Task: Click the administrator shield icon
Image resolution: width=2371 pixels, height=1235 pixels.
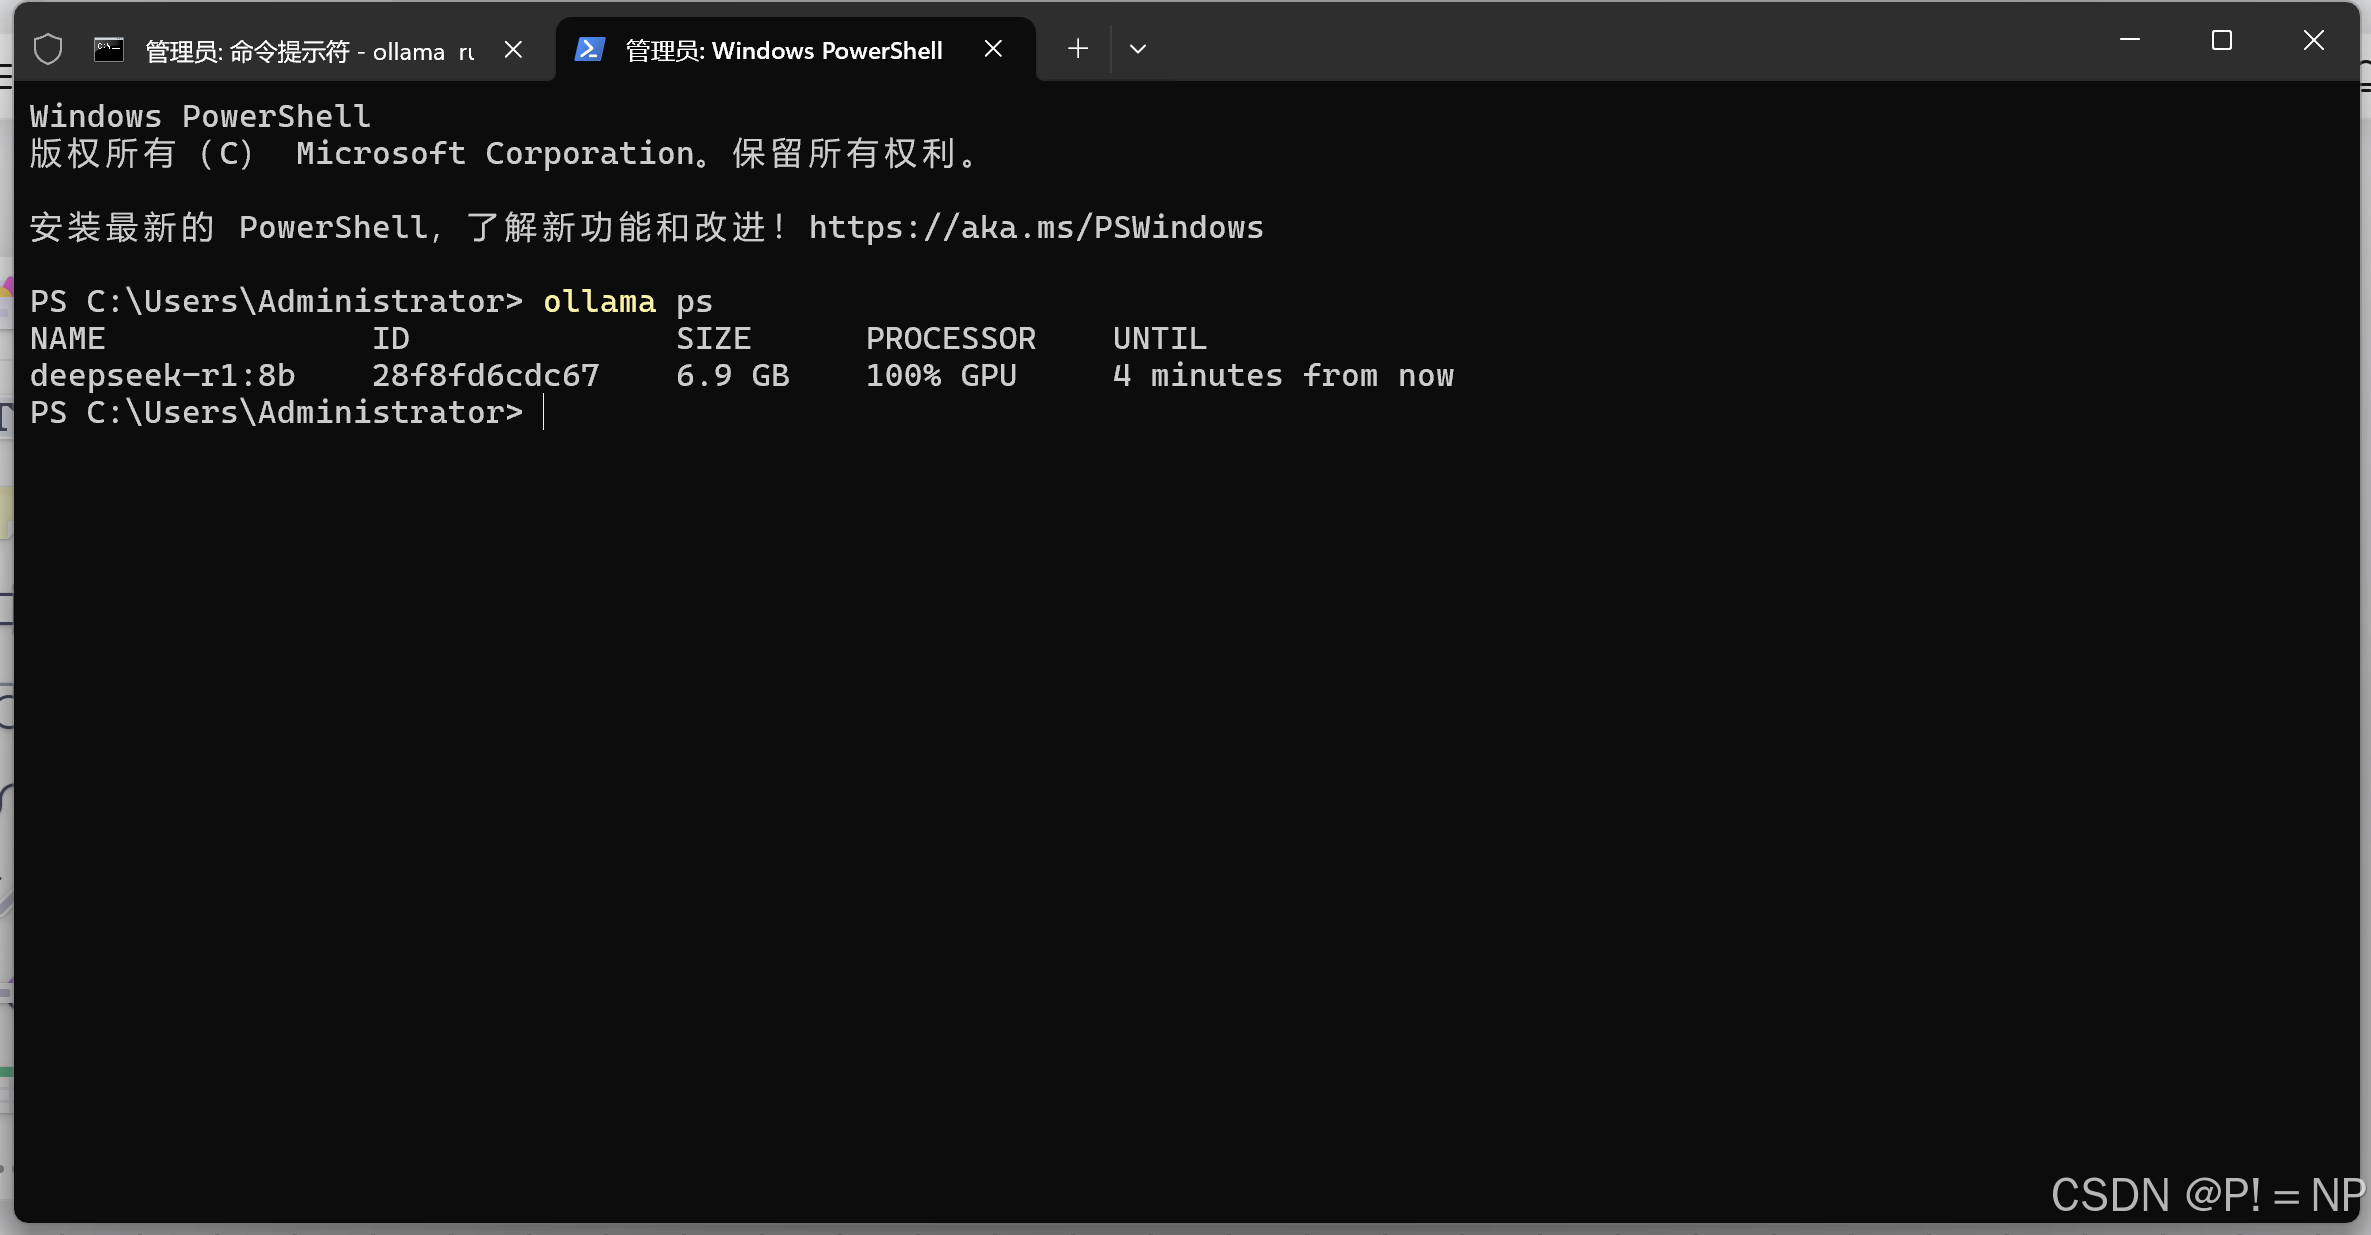Action: point(48,49)
